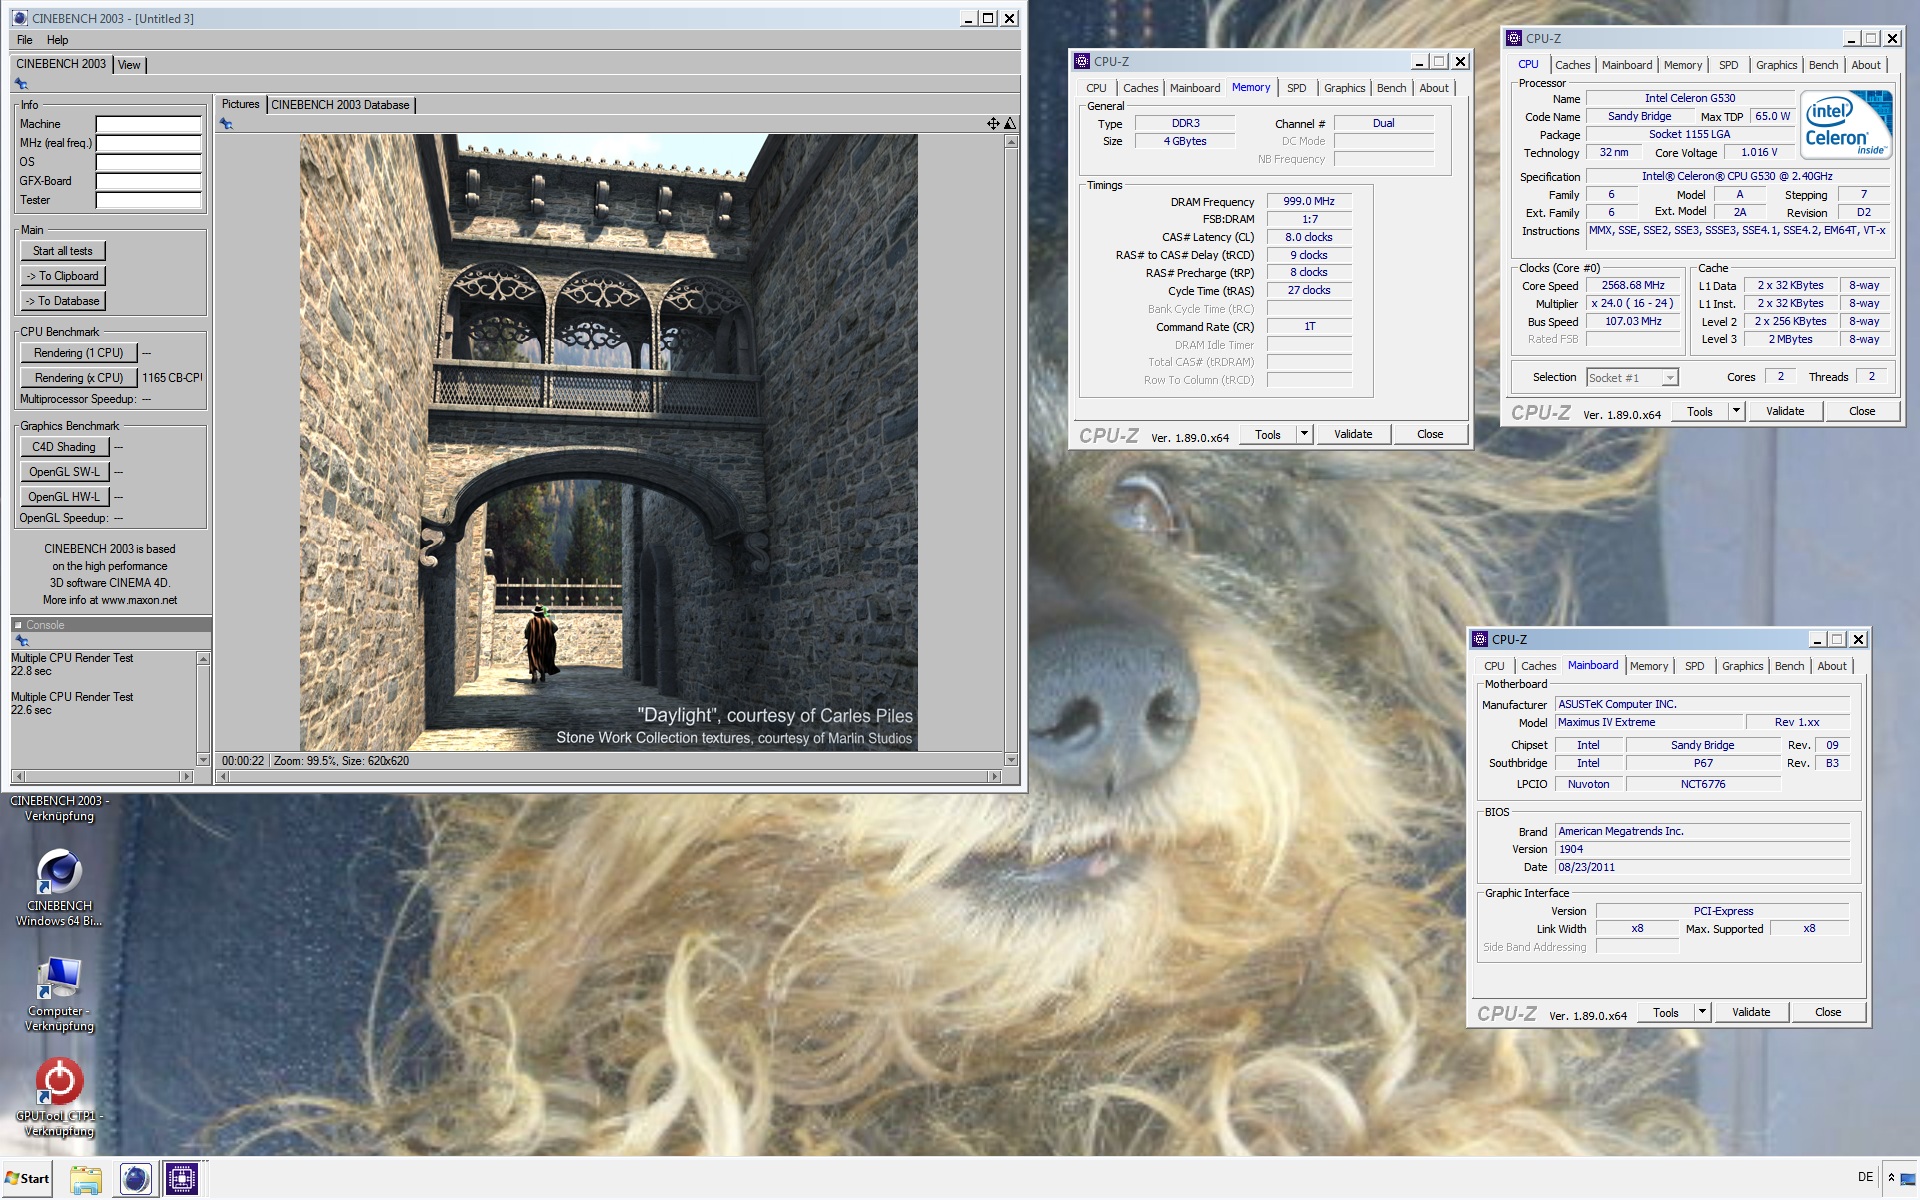The height and width of the screenshot is (1200, 1920).
Task: Open Bench tab in Mainboard CPU-Z window
Action: coord(1789,666)
